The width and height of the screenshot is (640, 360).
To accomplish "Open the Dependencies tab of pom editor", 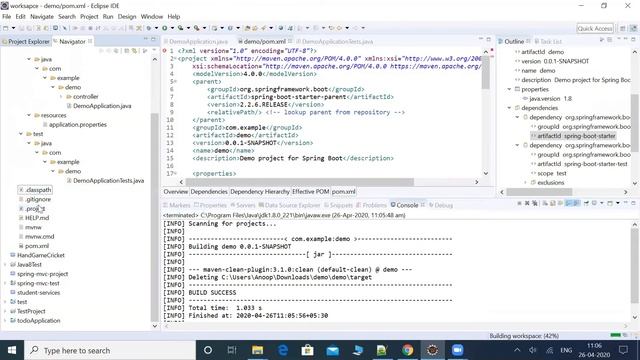I will [209, 191].
